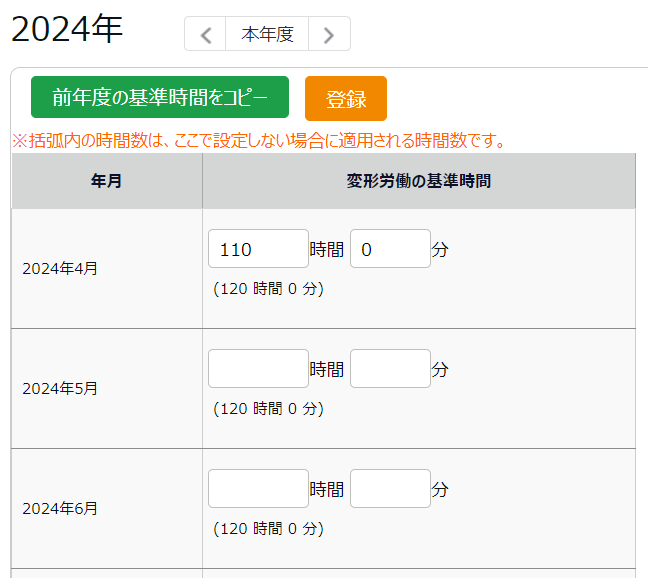The image size is (648, 578).
Task: Select the 2024年5月 row label
Action: (60, 389)
